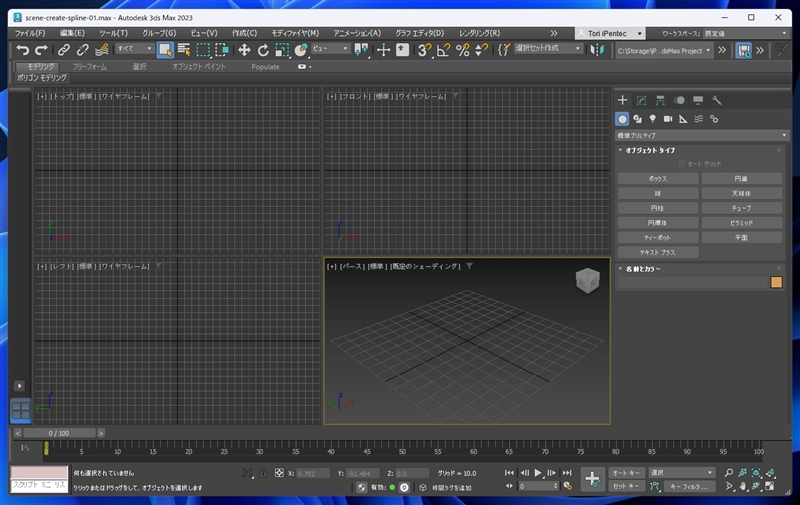The width and height of the screenshot is (800, 505).
Task: Open 編集(E) menu
Action: (x=72, y=33)
